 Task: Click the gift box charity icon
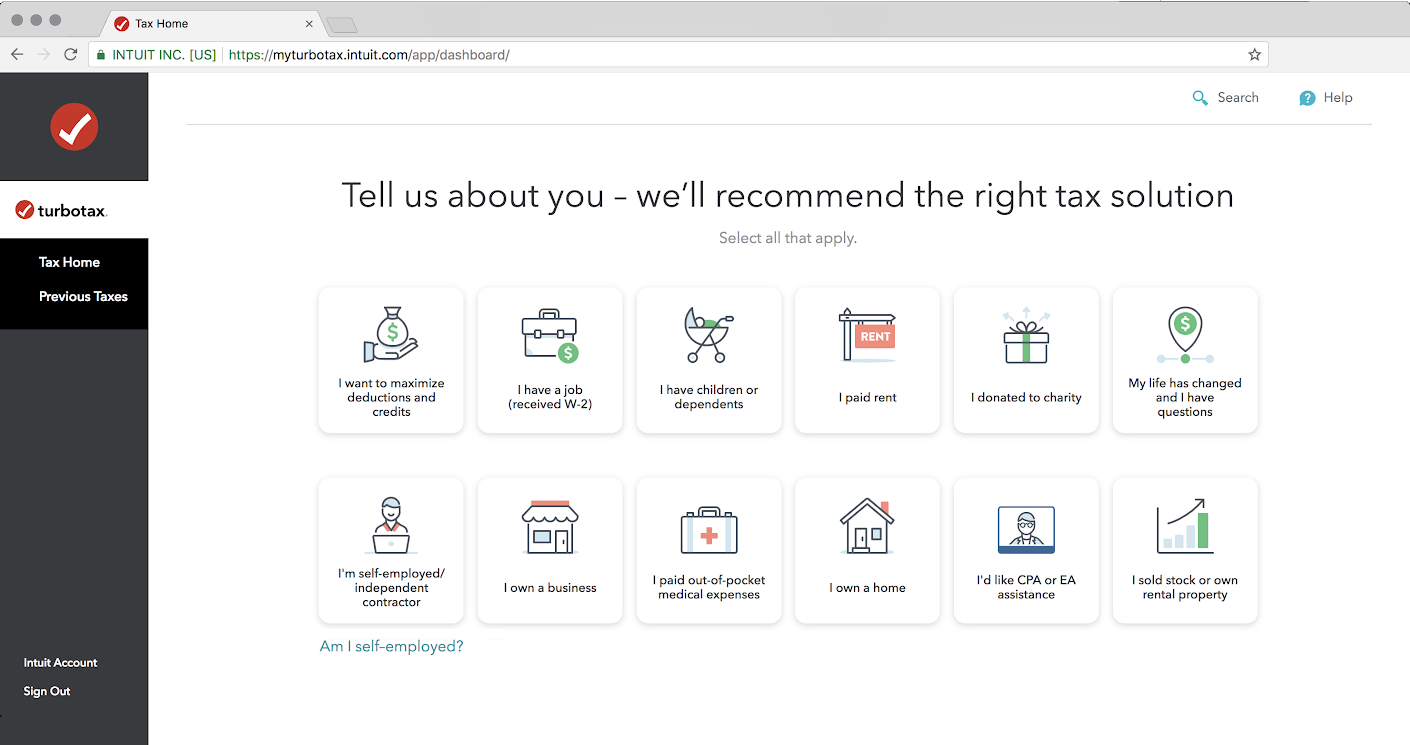pos(1026,336)
